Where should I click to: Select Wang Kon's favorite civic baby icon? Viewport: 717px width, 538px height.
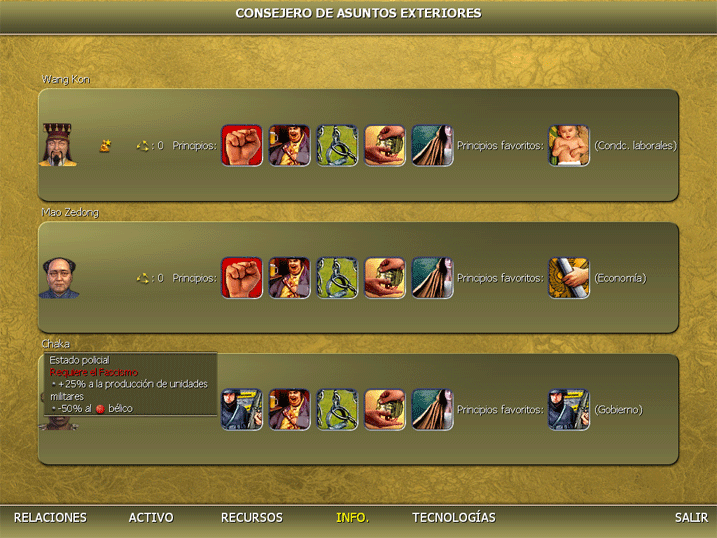569,145
